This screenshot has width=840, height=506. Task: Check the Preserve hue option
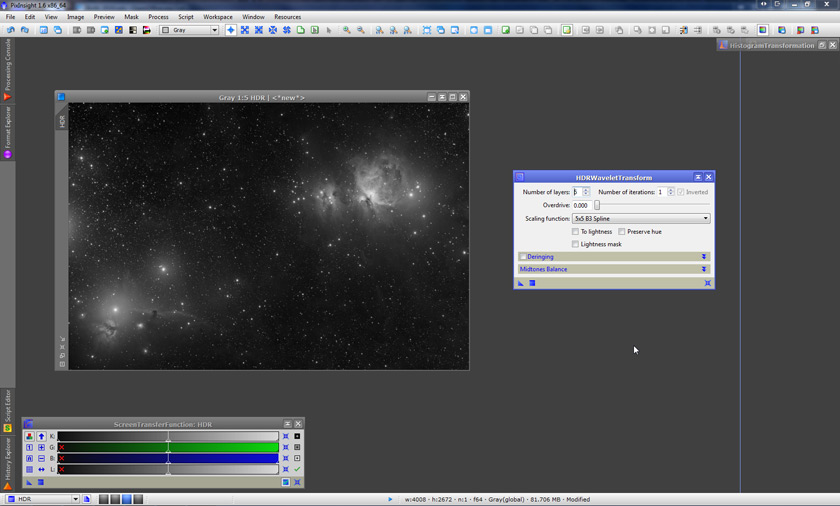click(622, 232)
